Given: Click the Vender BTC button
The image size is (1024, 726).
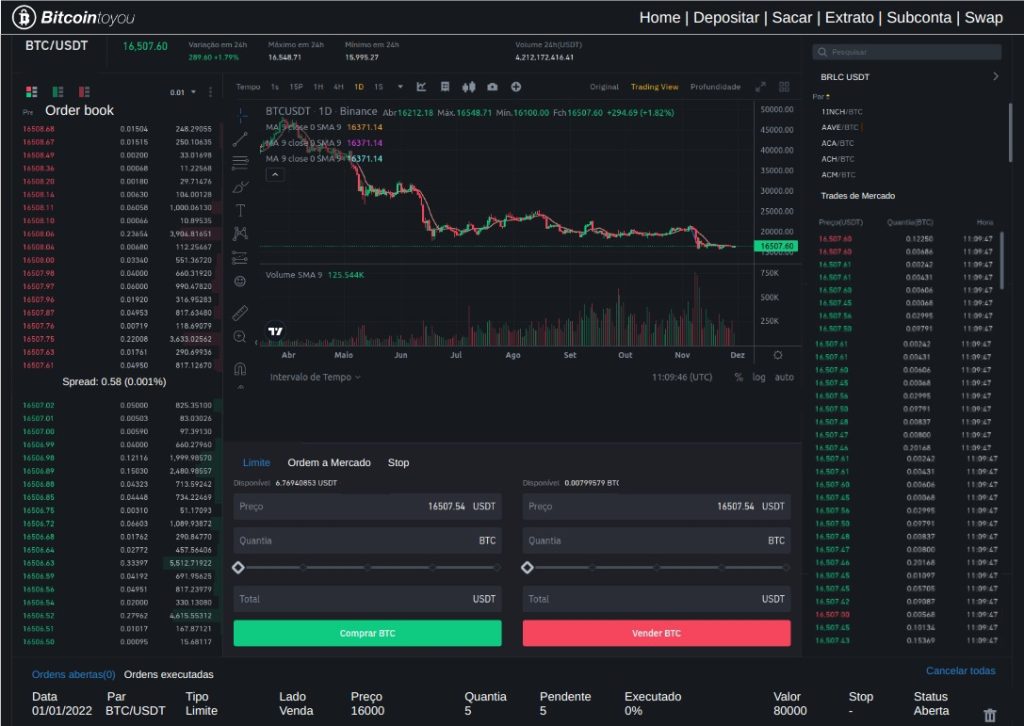Looking at the screenshot, I should [x=656, y=633].
